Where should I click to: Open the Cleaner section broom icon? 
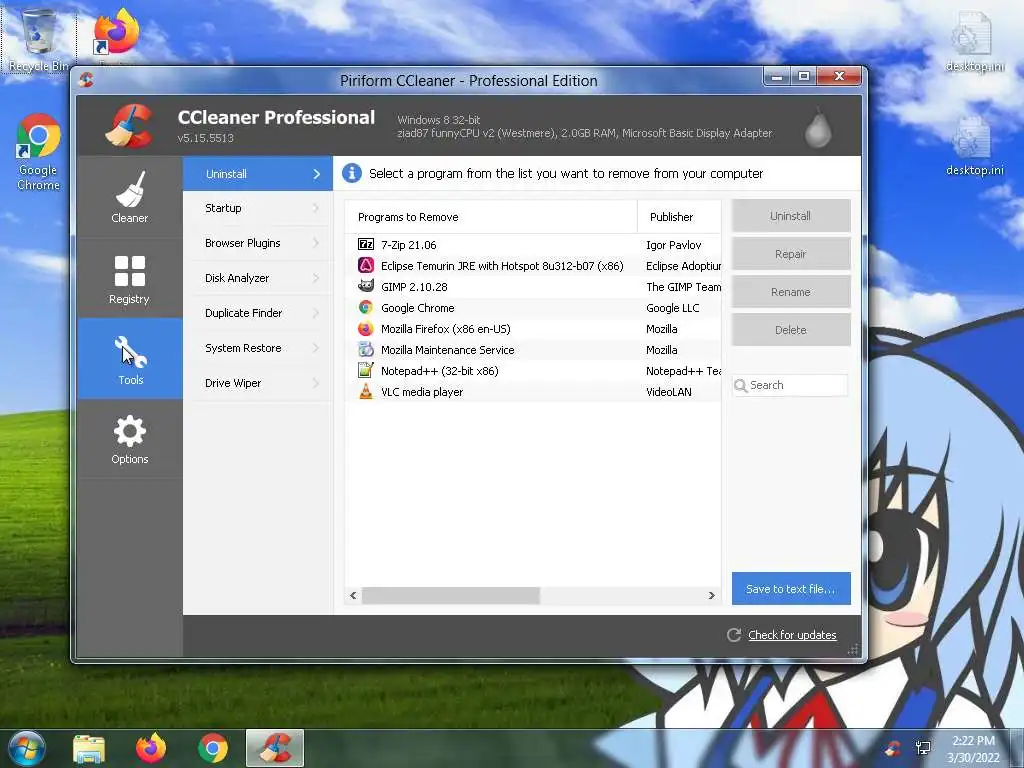click(130, 189)
